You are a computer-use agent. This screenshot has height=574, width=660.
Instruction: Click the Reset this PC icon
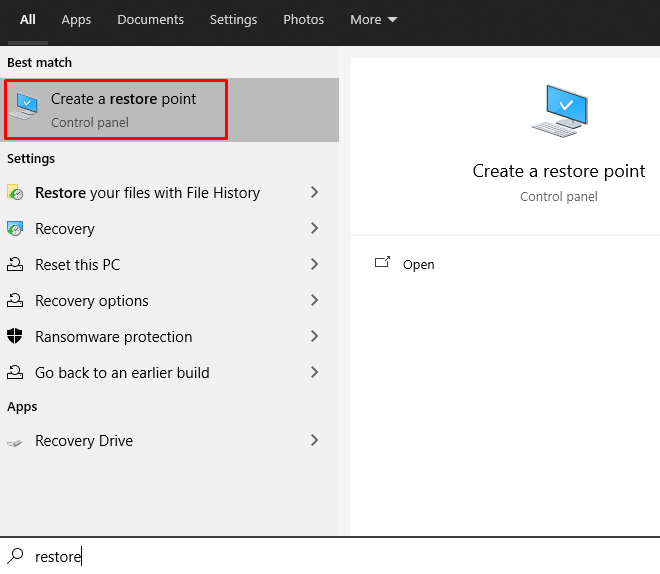[15, 265]
